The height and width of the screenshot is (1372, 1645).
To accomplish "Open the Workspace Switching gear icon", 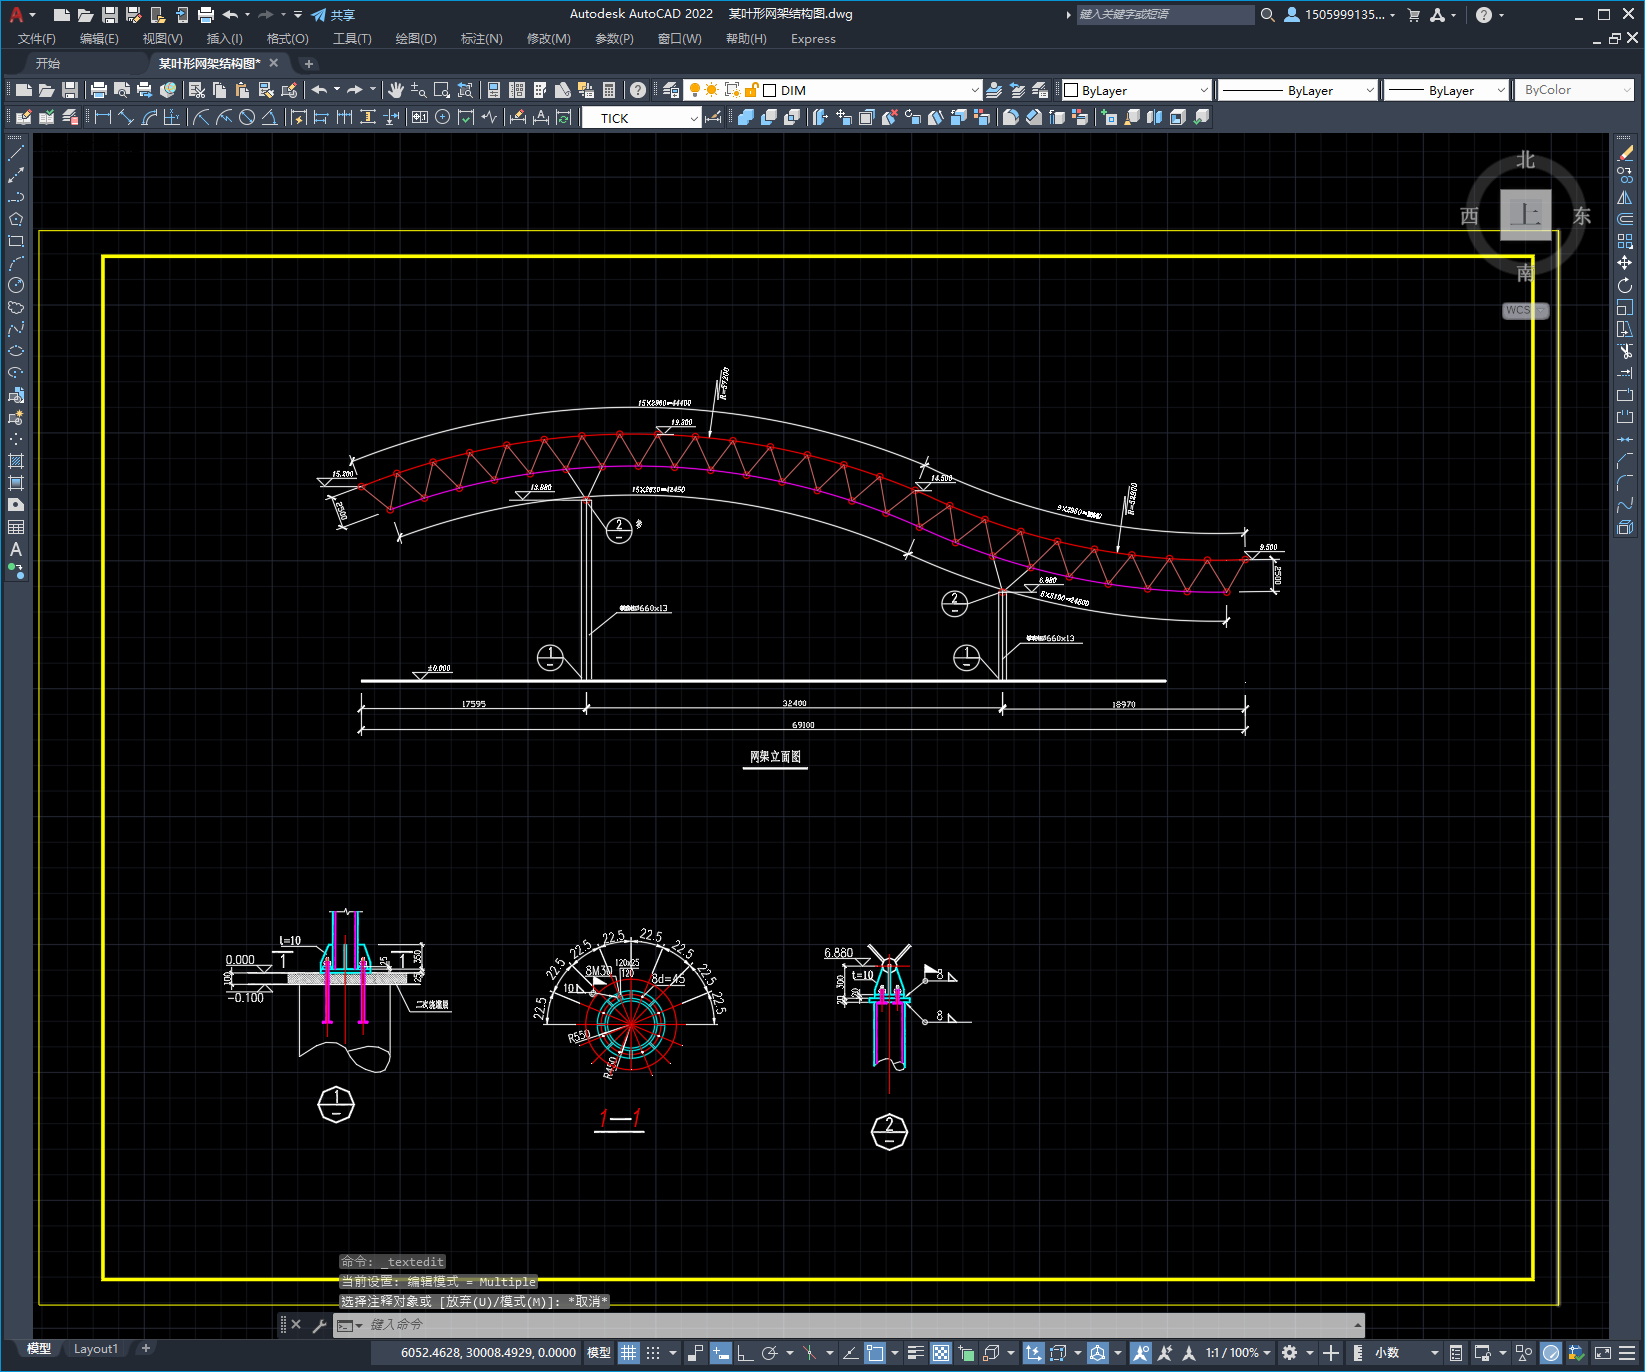I will pyautogui.click(x=1290, y=1353).
